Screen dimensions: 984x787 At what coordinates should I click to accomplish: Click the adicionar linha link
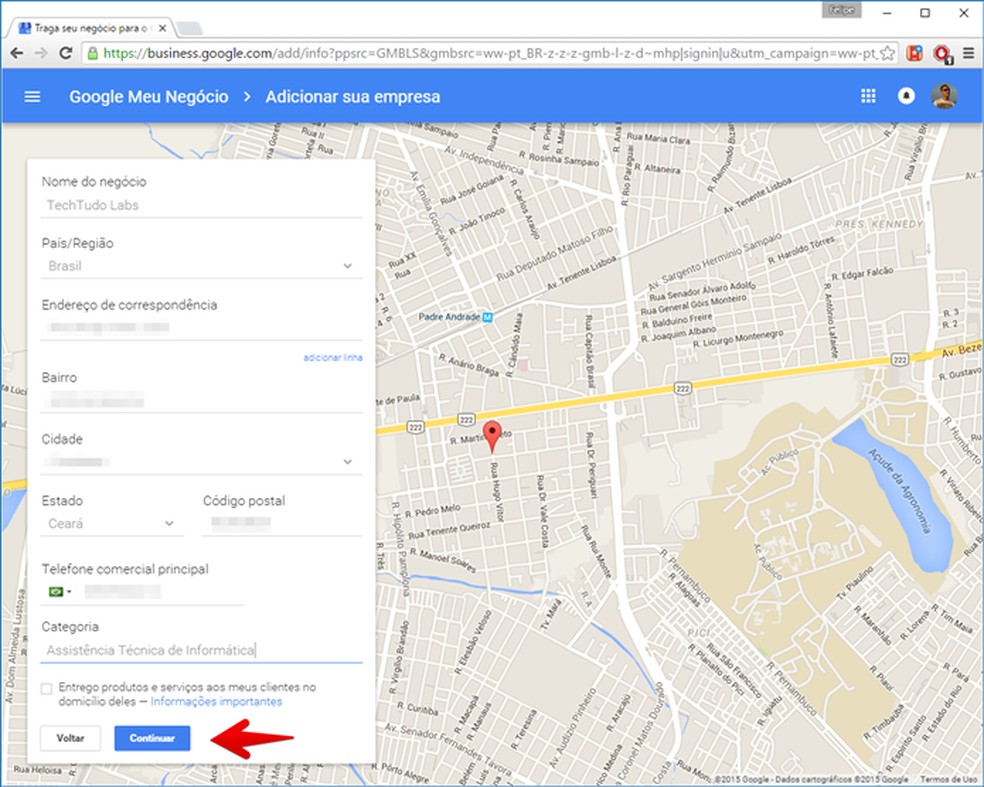point(333,358)
